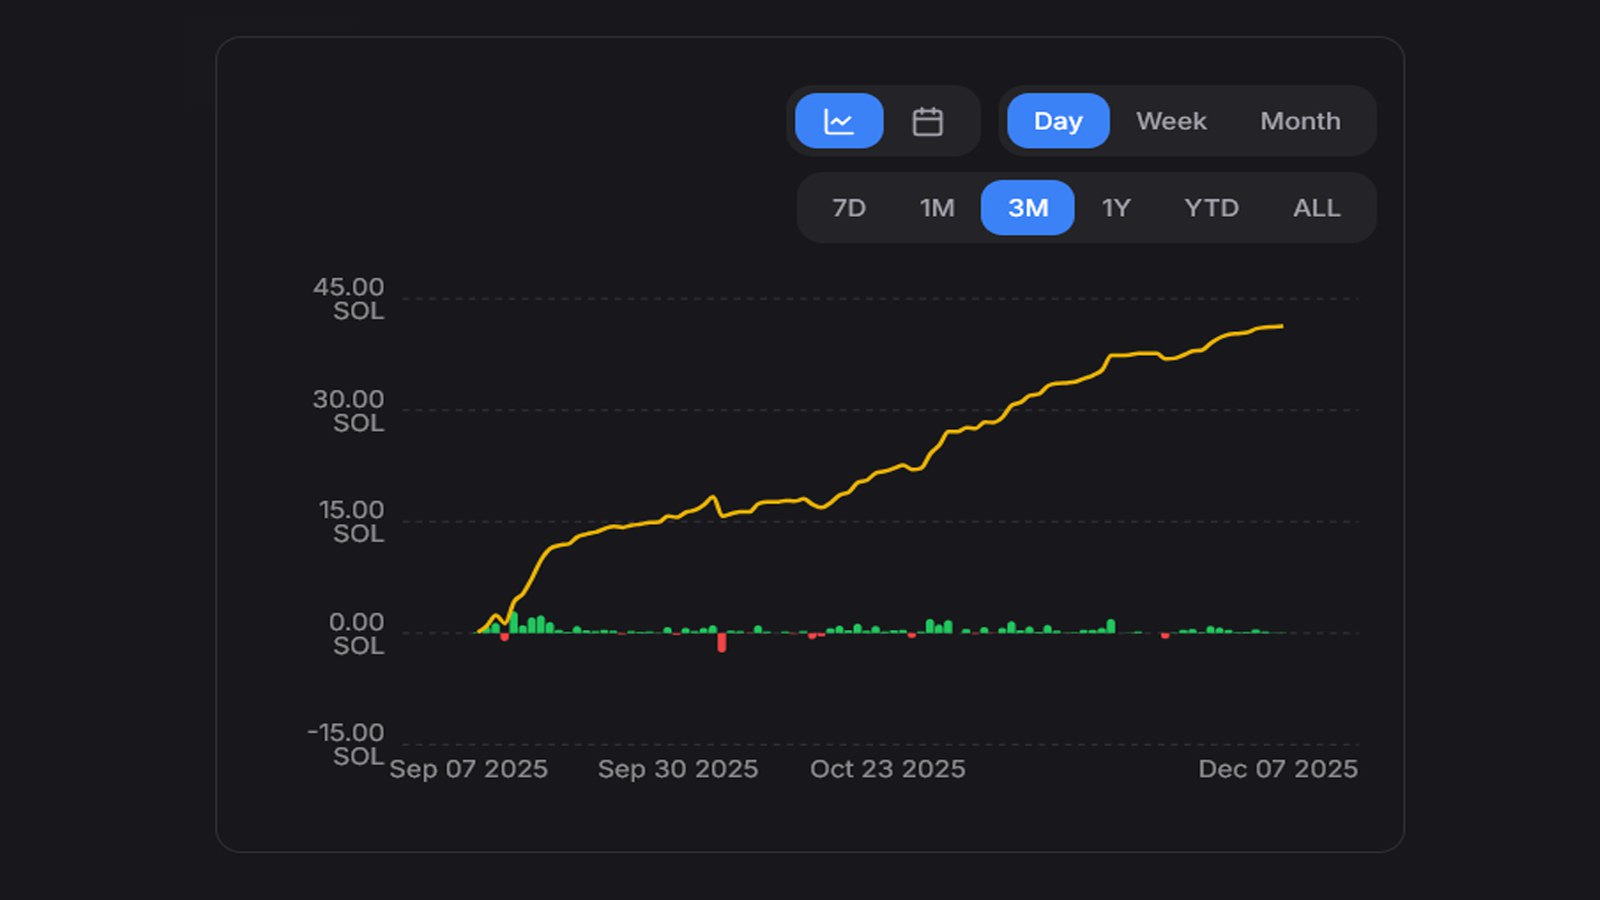Switch to calendar view
The image size is (1600, 900).
[x=927, y=121]
